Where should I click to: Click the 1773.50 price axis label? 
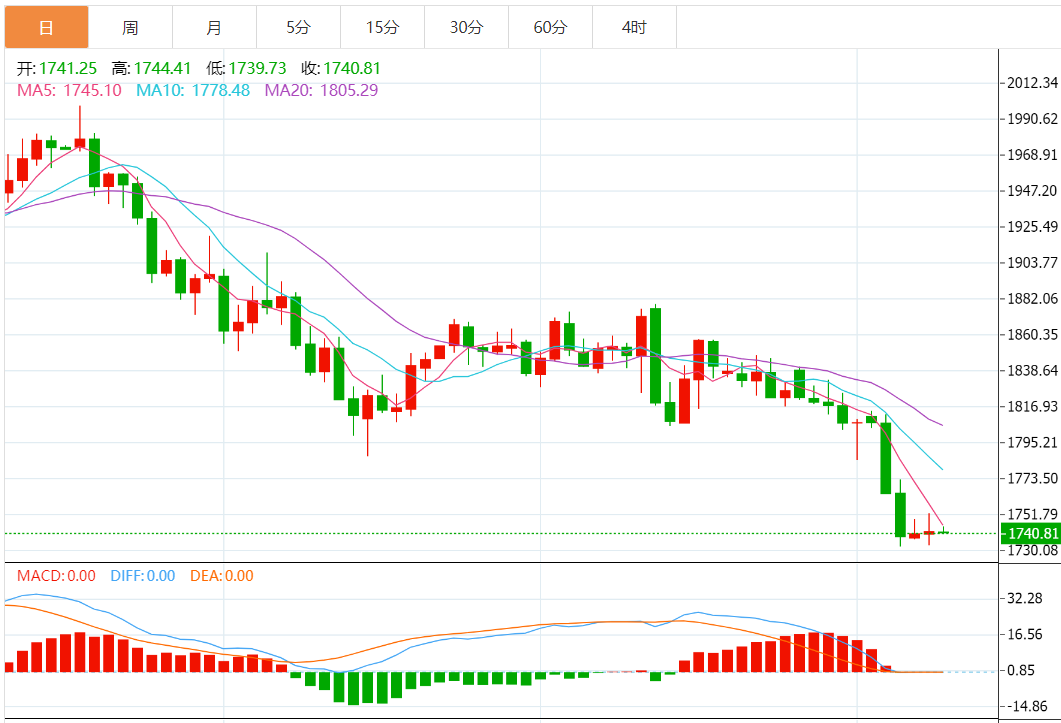pos(1033,478)
